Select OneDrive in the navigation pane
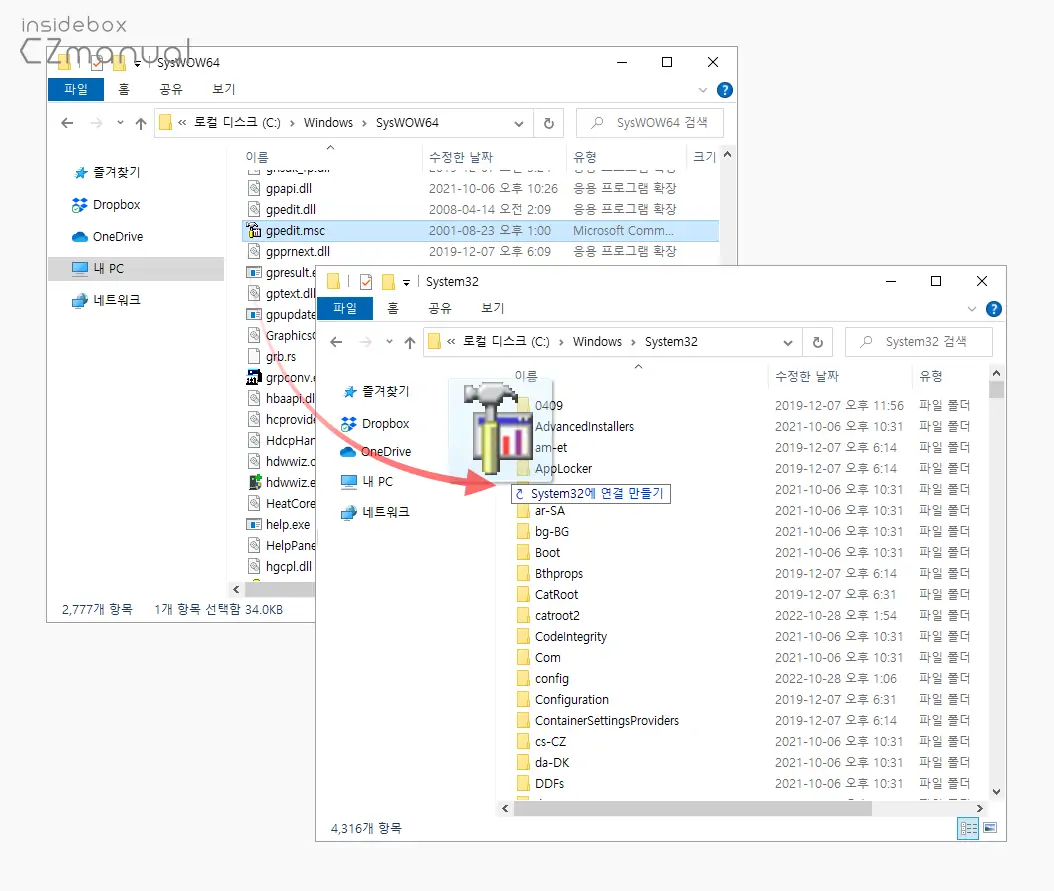The image size is (1054, 891). 386,451
